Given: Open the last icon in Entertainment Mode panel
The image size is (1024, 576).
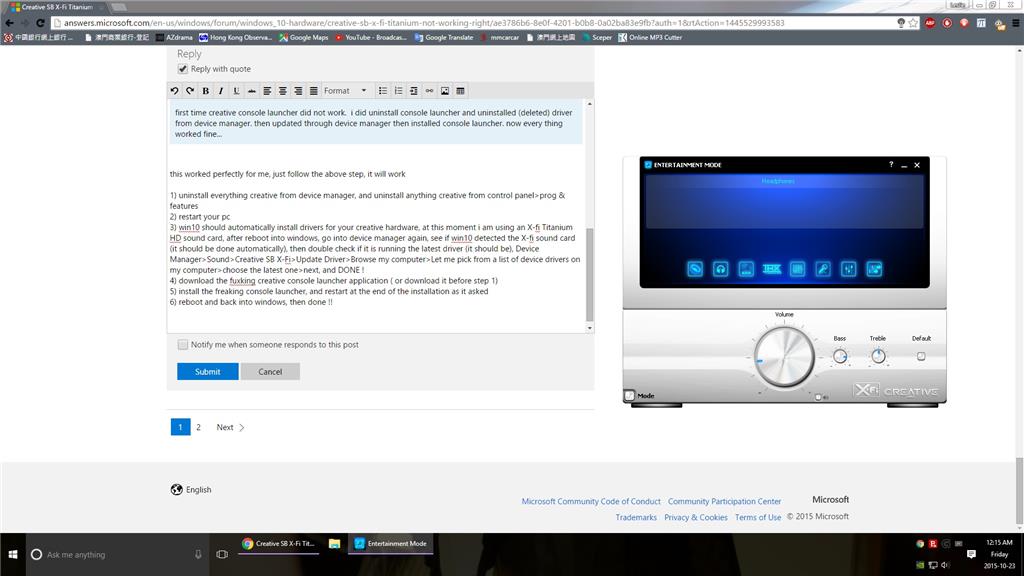Looking at the screenshot, I should pyautogui.click(x=874, y=269).
